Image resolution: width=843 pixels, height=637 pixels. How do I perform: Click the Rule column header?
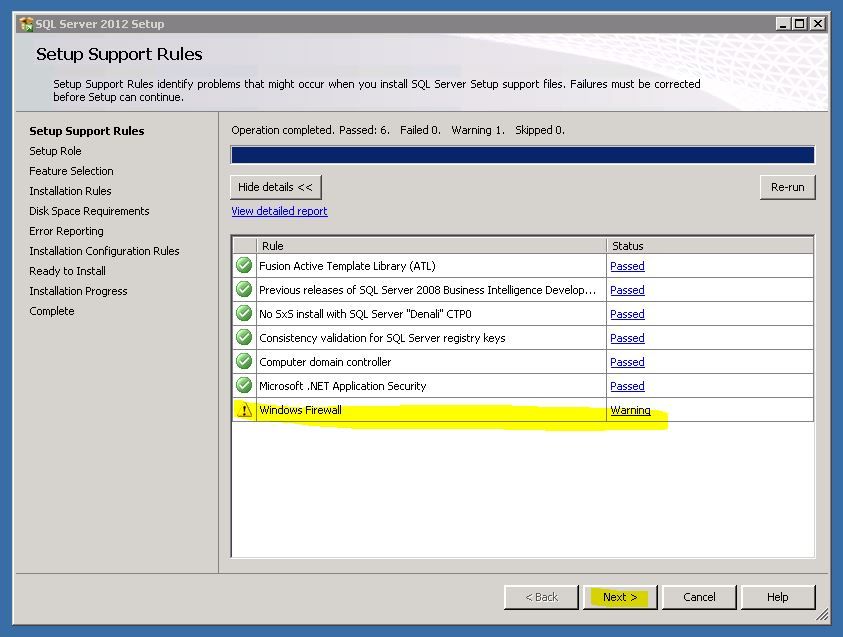pos(432,246)
